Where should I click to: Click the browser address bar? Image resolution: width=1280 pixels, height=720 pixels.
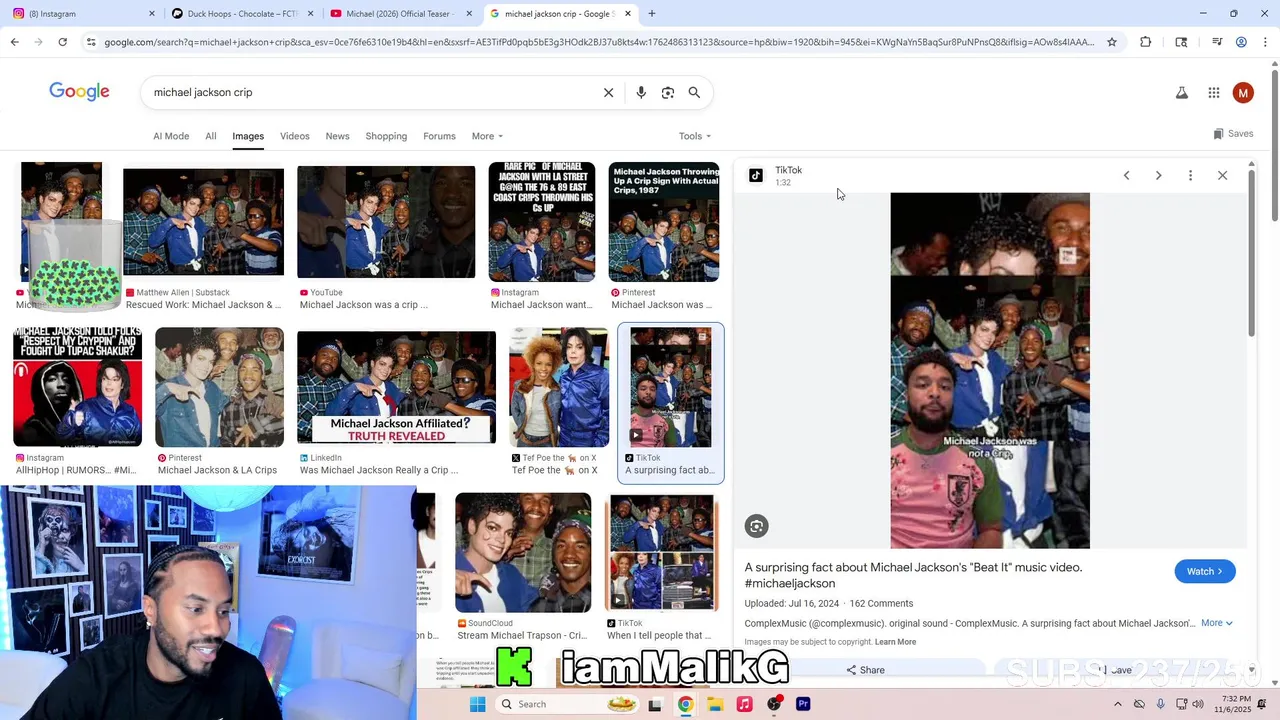[598, 42]
